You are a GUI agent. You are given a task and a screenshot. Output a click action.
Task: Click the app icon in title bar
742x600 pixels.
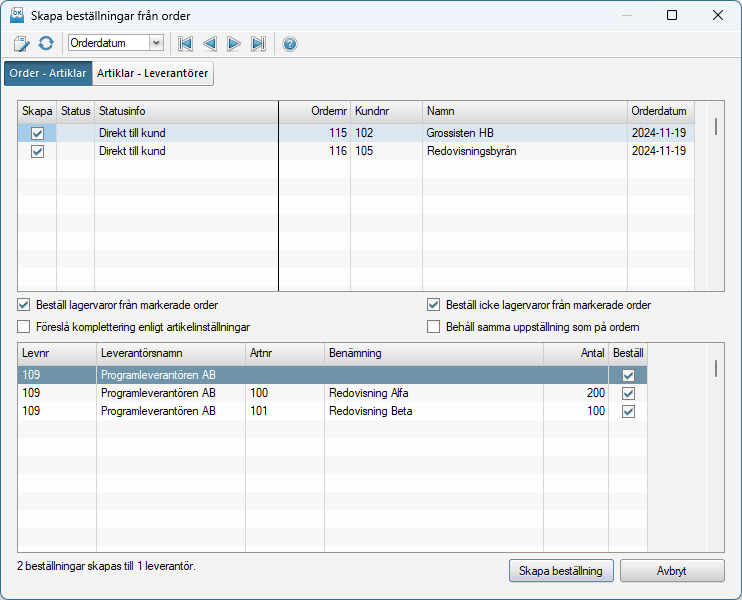(17, 15)
